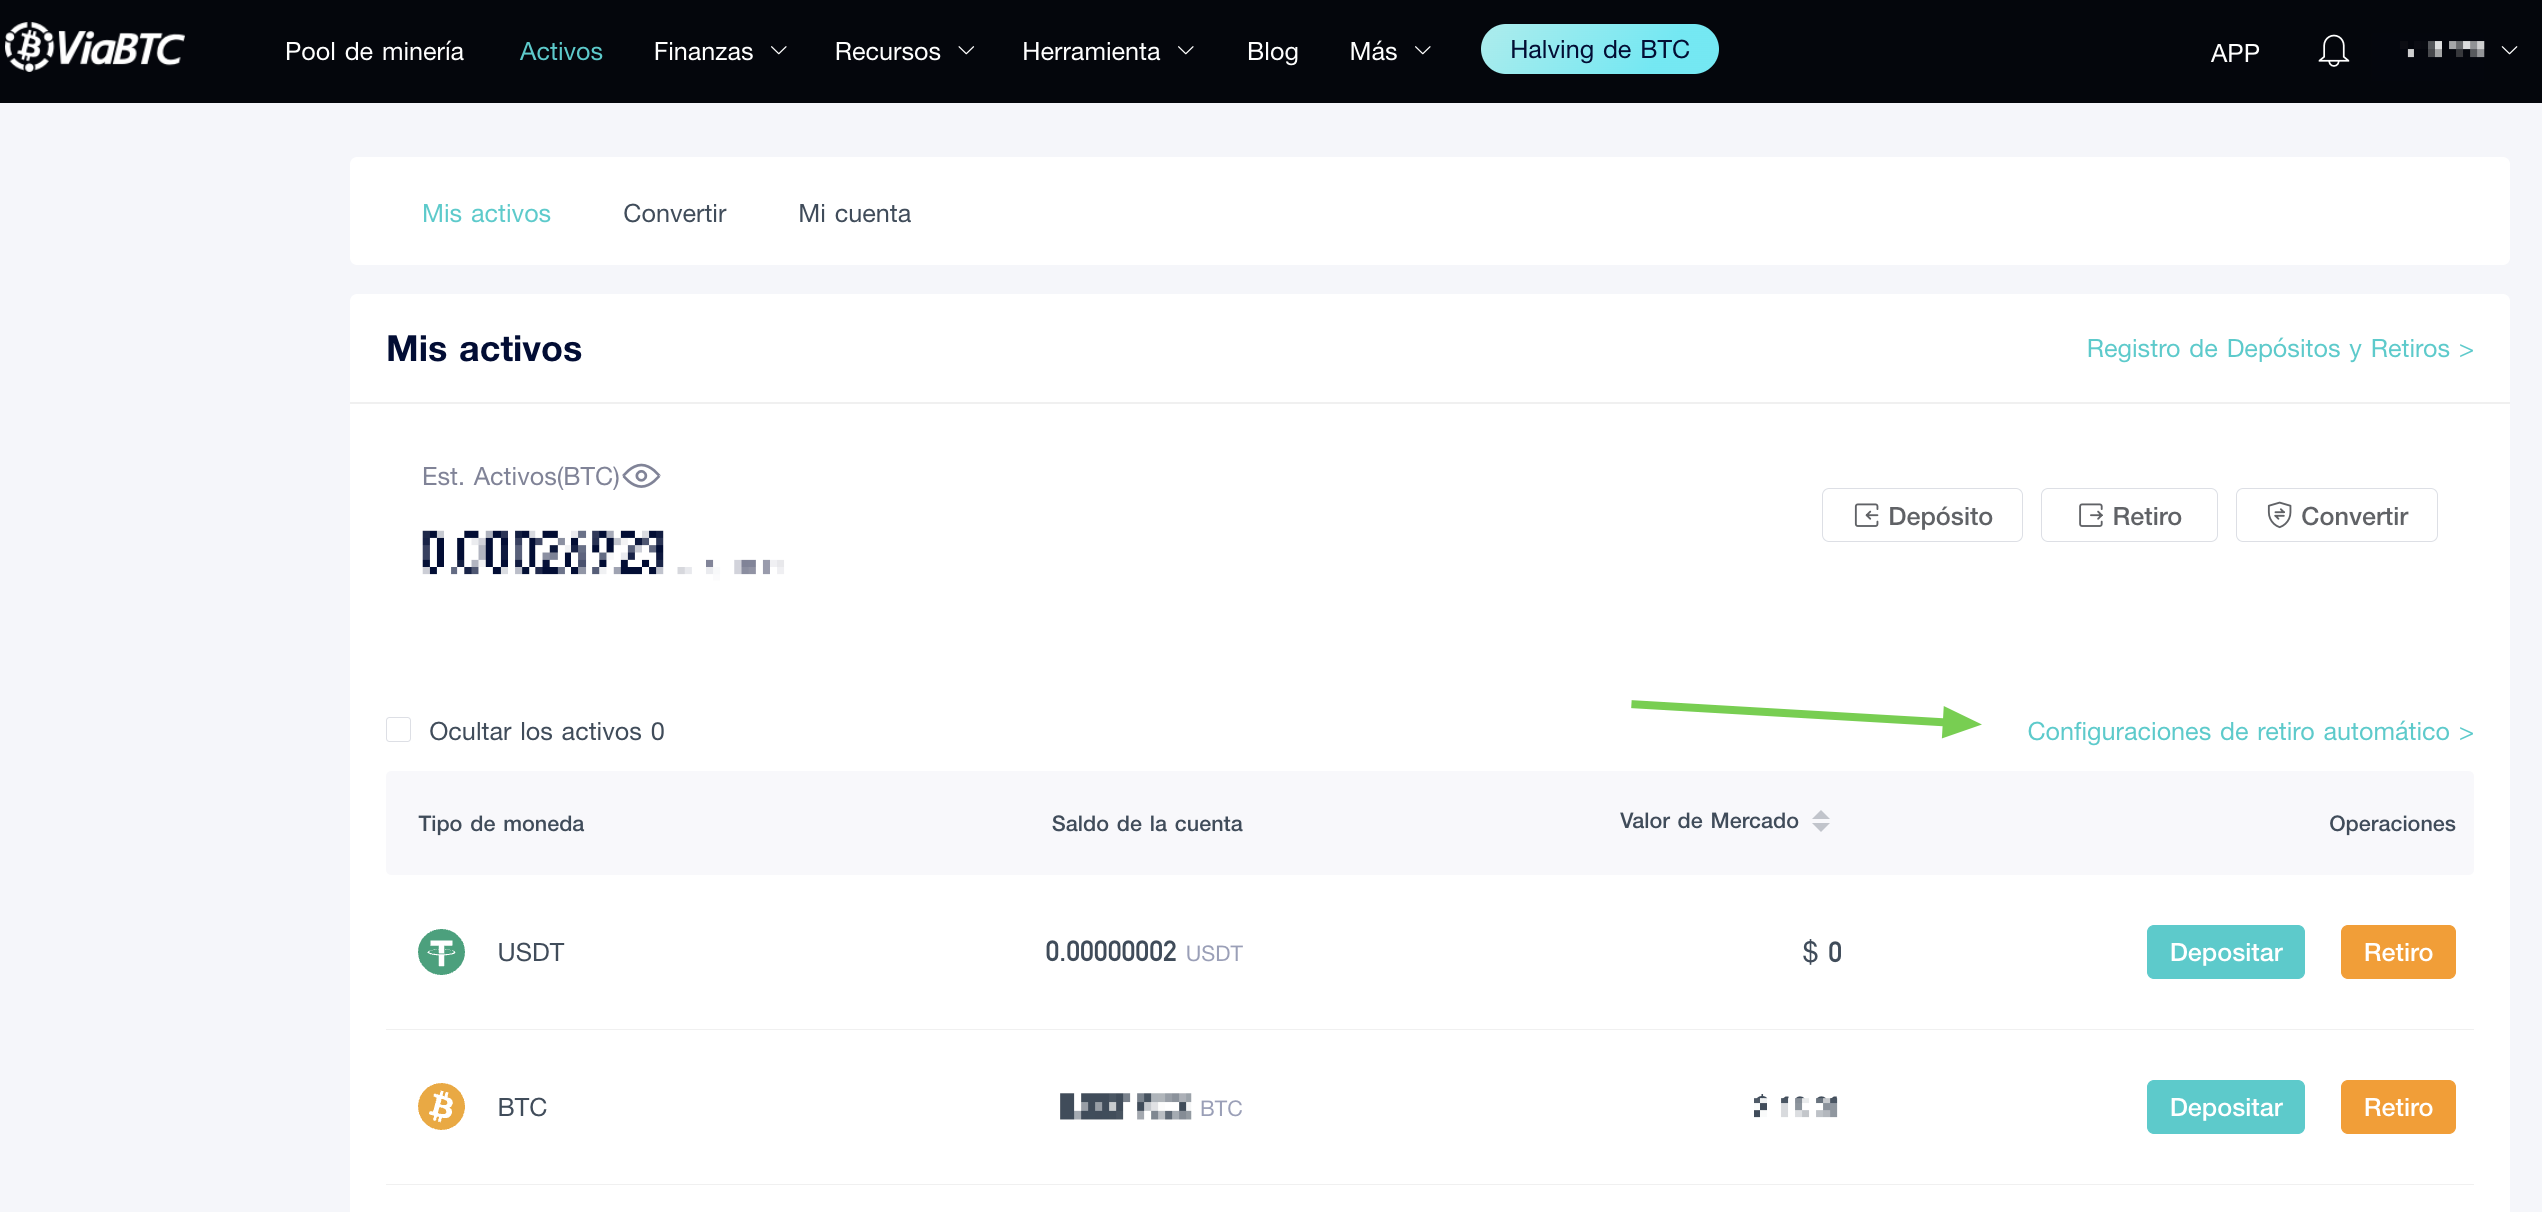The width and height of the screenshot is (2542, 1212).
Task: Check Ocultar los activos 0 box
Action: click(x=399, y=730)
